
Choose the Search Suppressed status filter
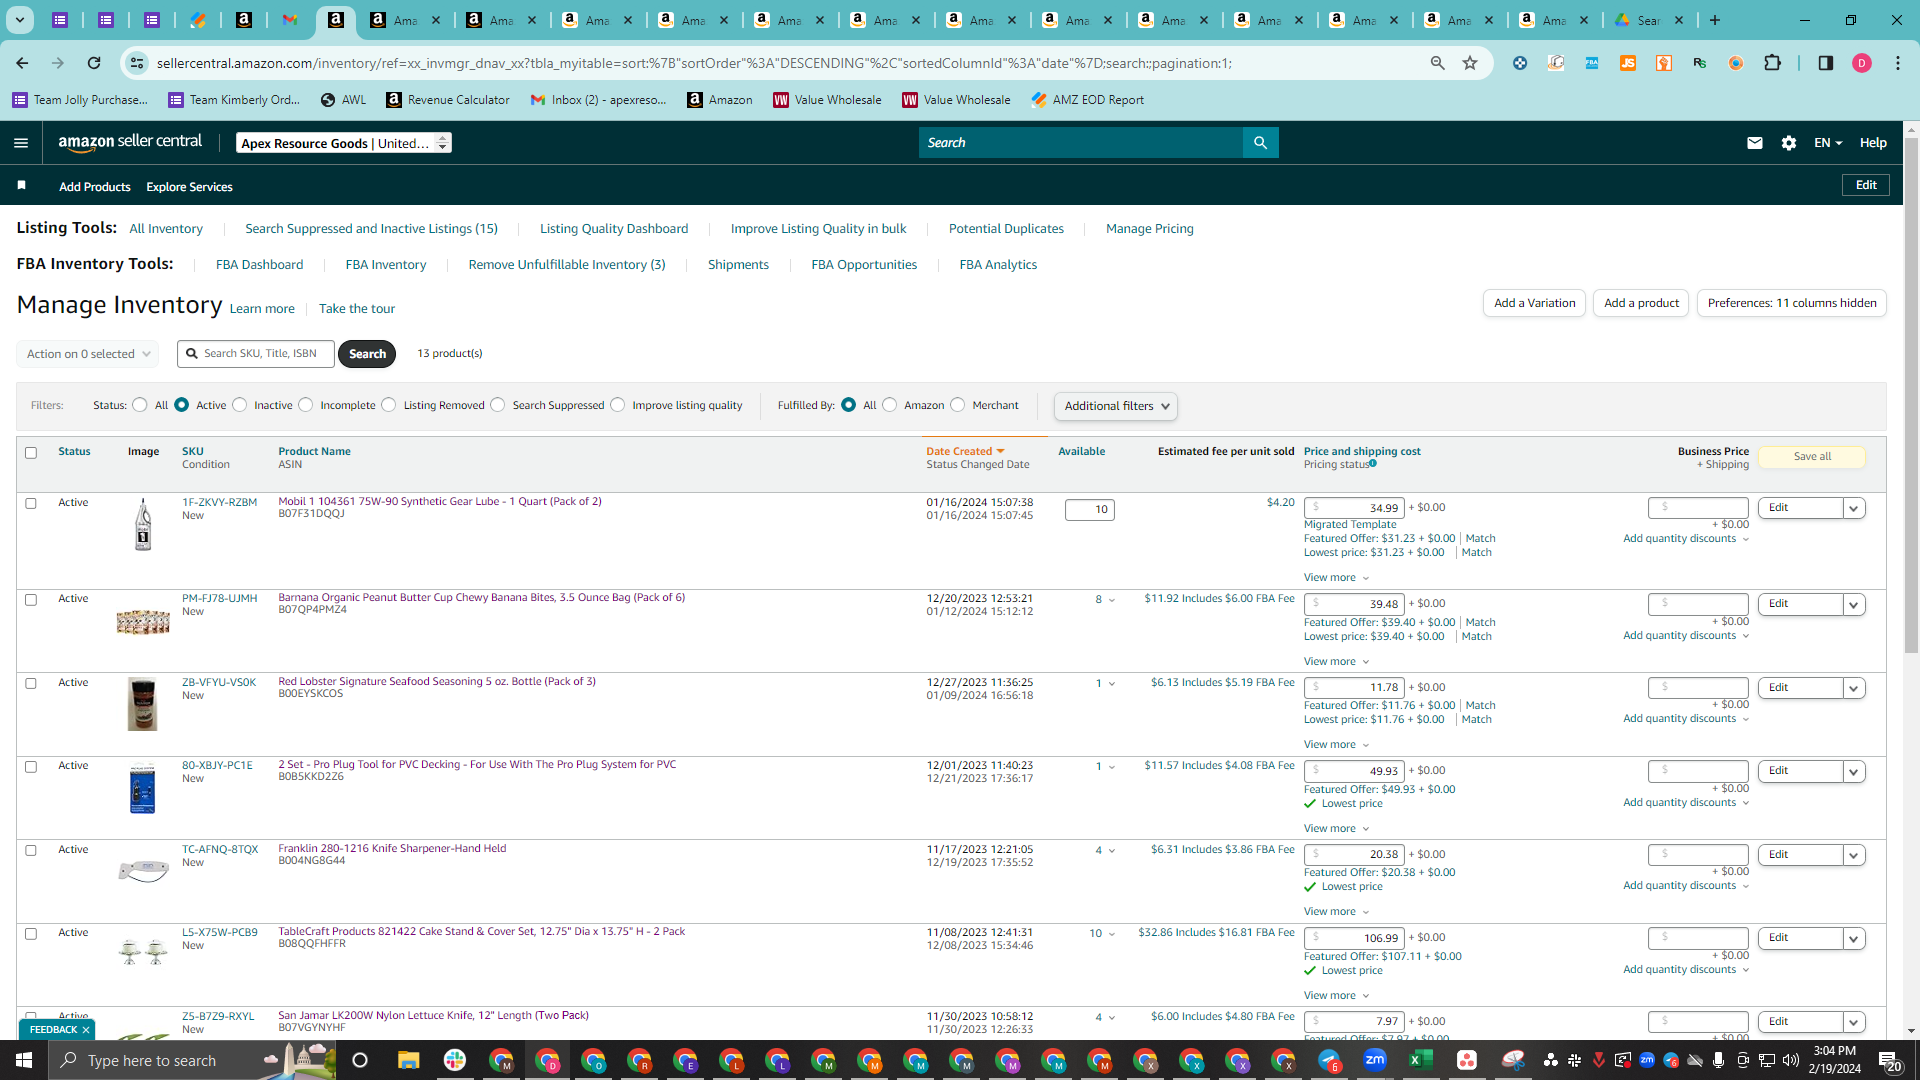(498, 405)
